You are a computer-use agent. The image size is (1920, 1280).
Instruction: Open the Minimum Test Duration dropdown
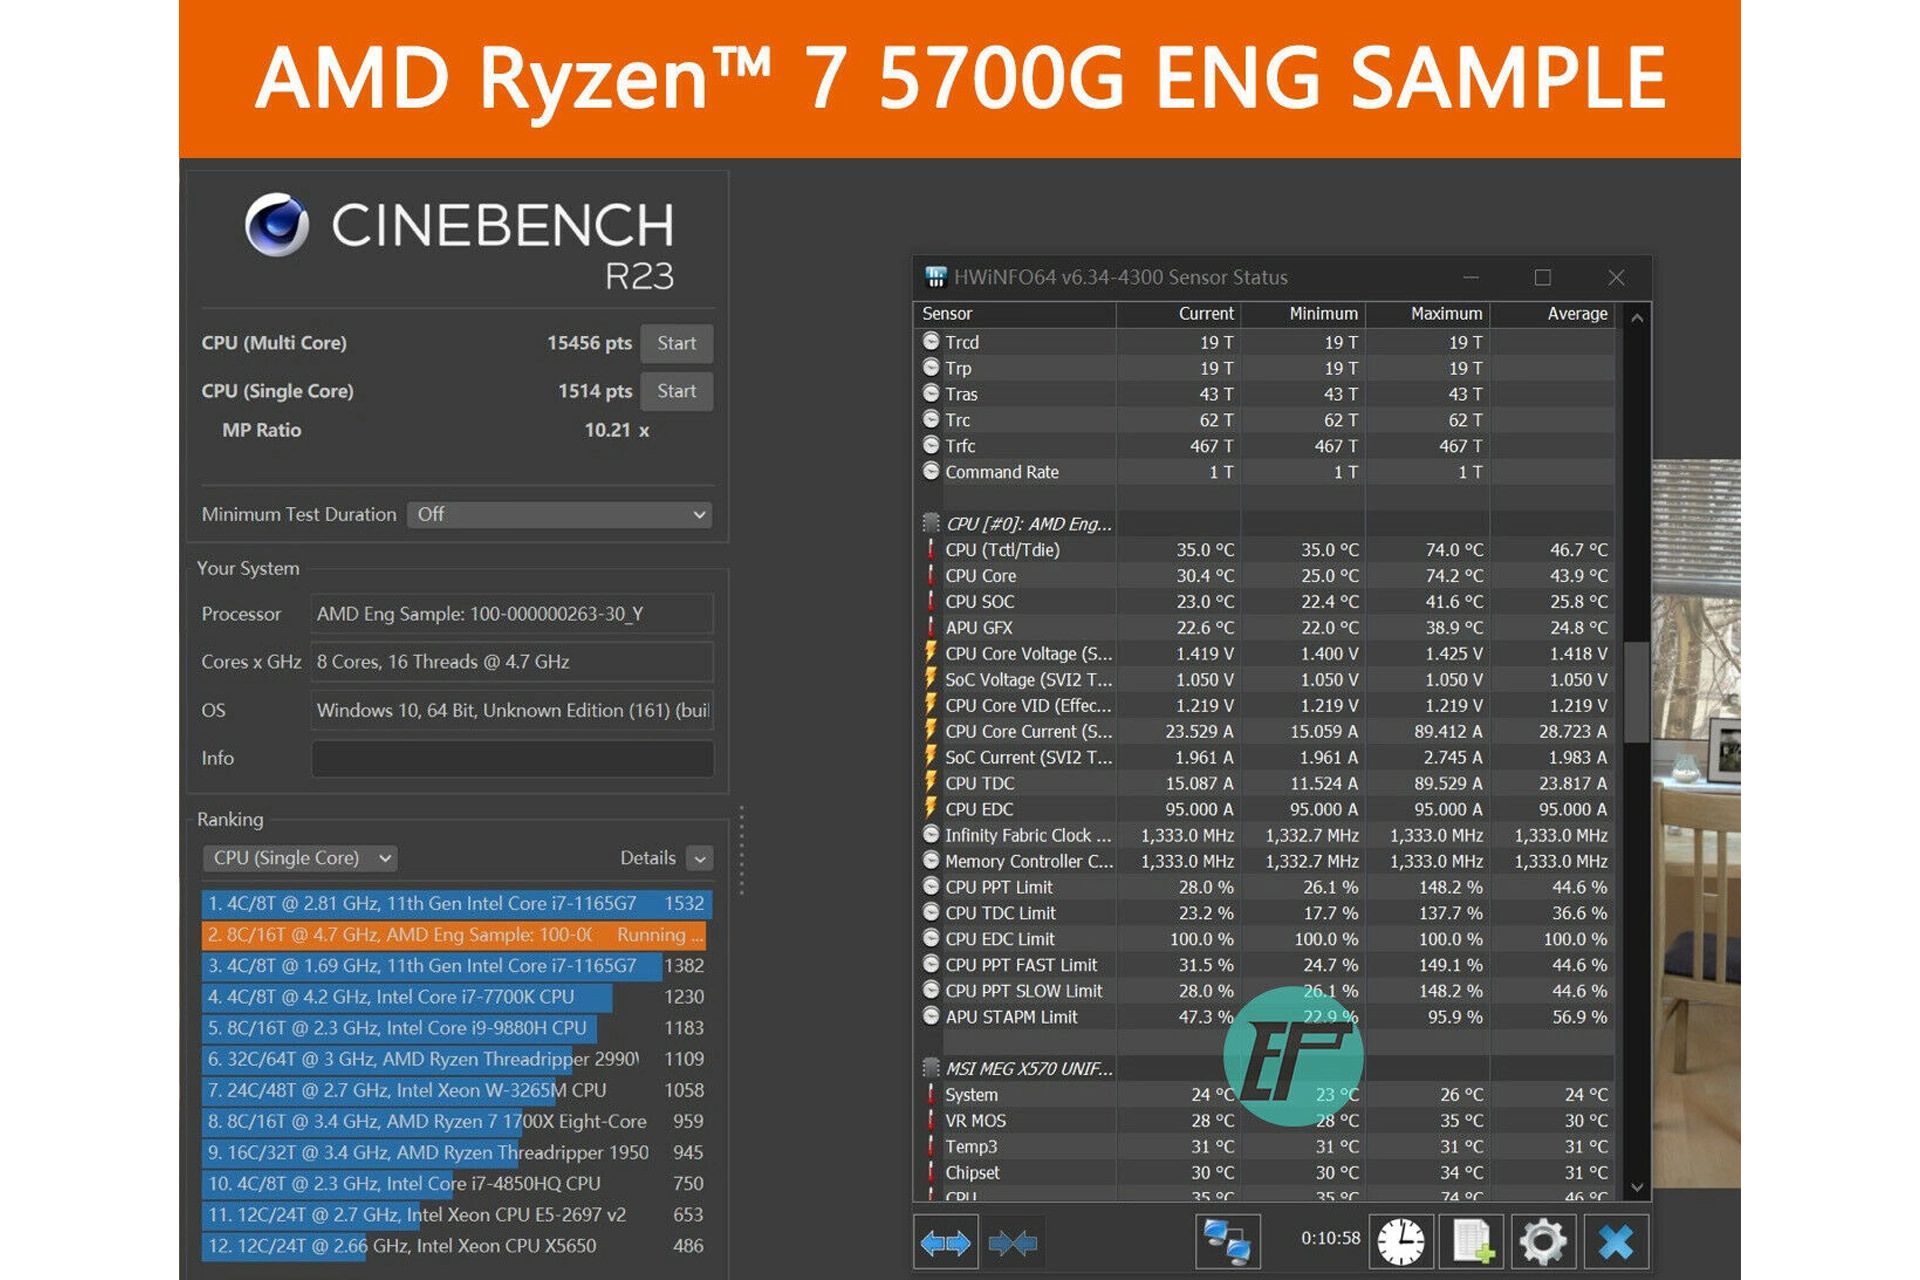pyautogui.click(x=560, y=514)
